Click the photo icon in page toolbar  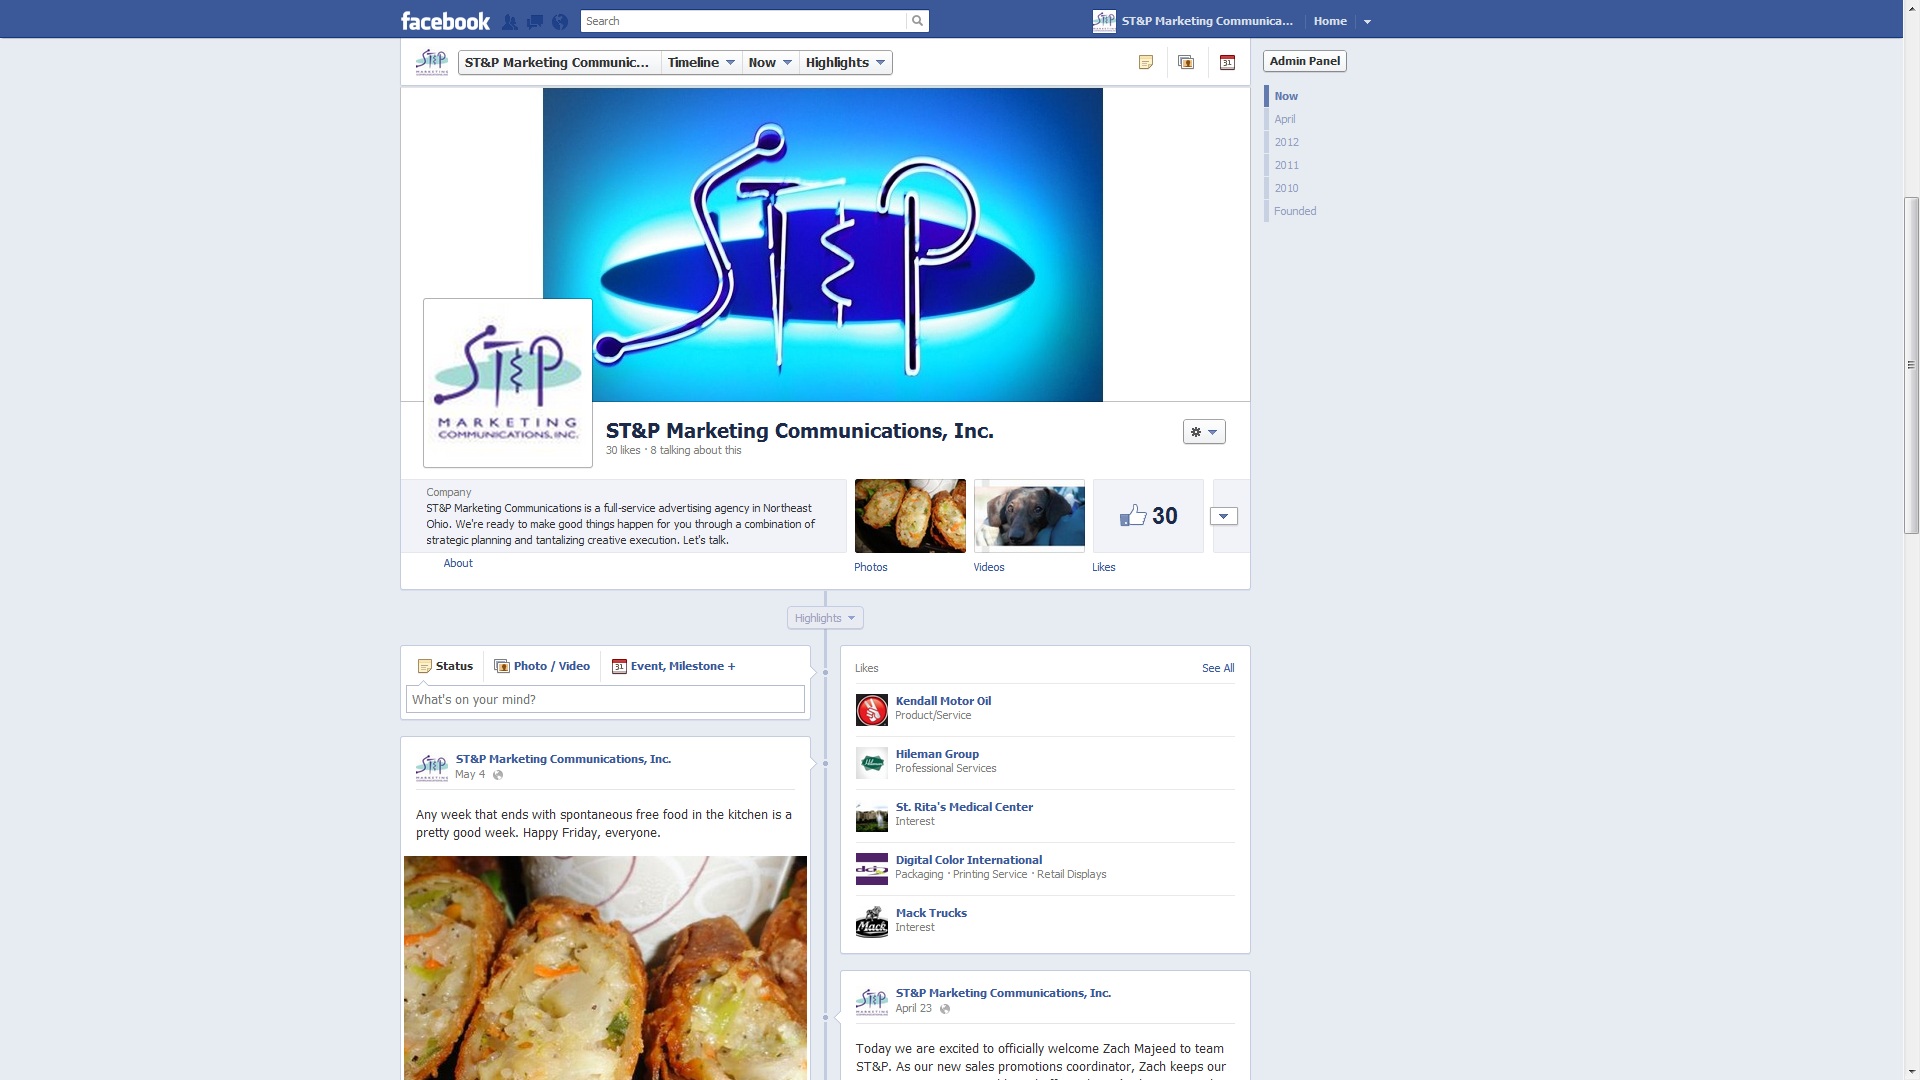(1186, 62)
